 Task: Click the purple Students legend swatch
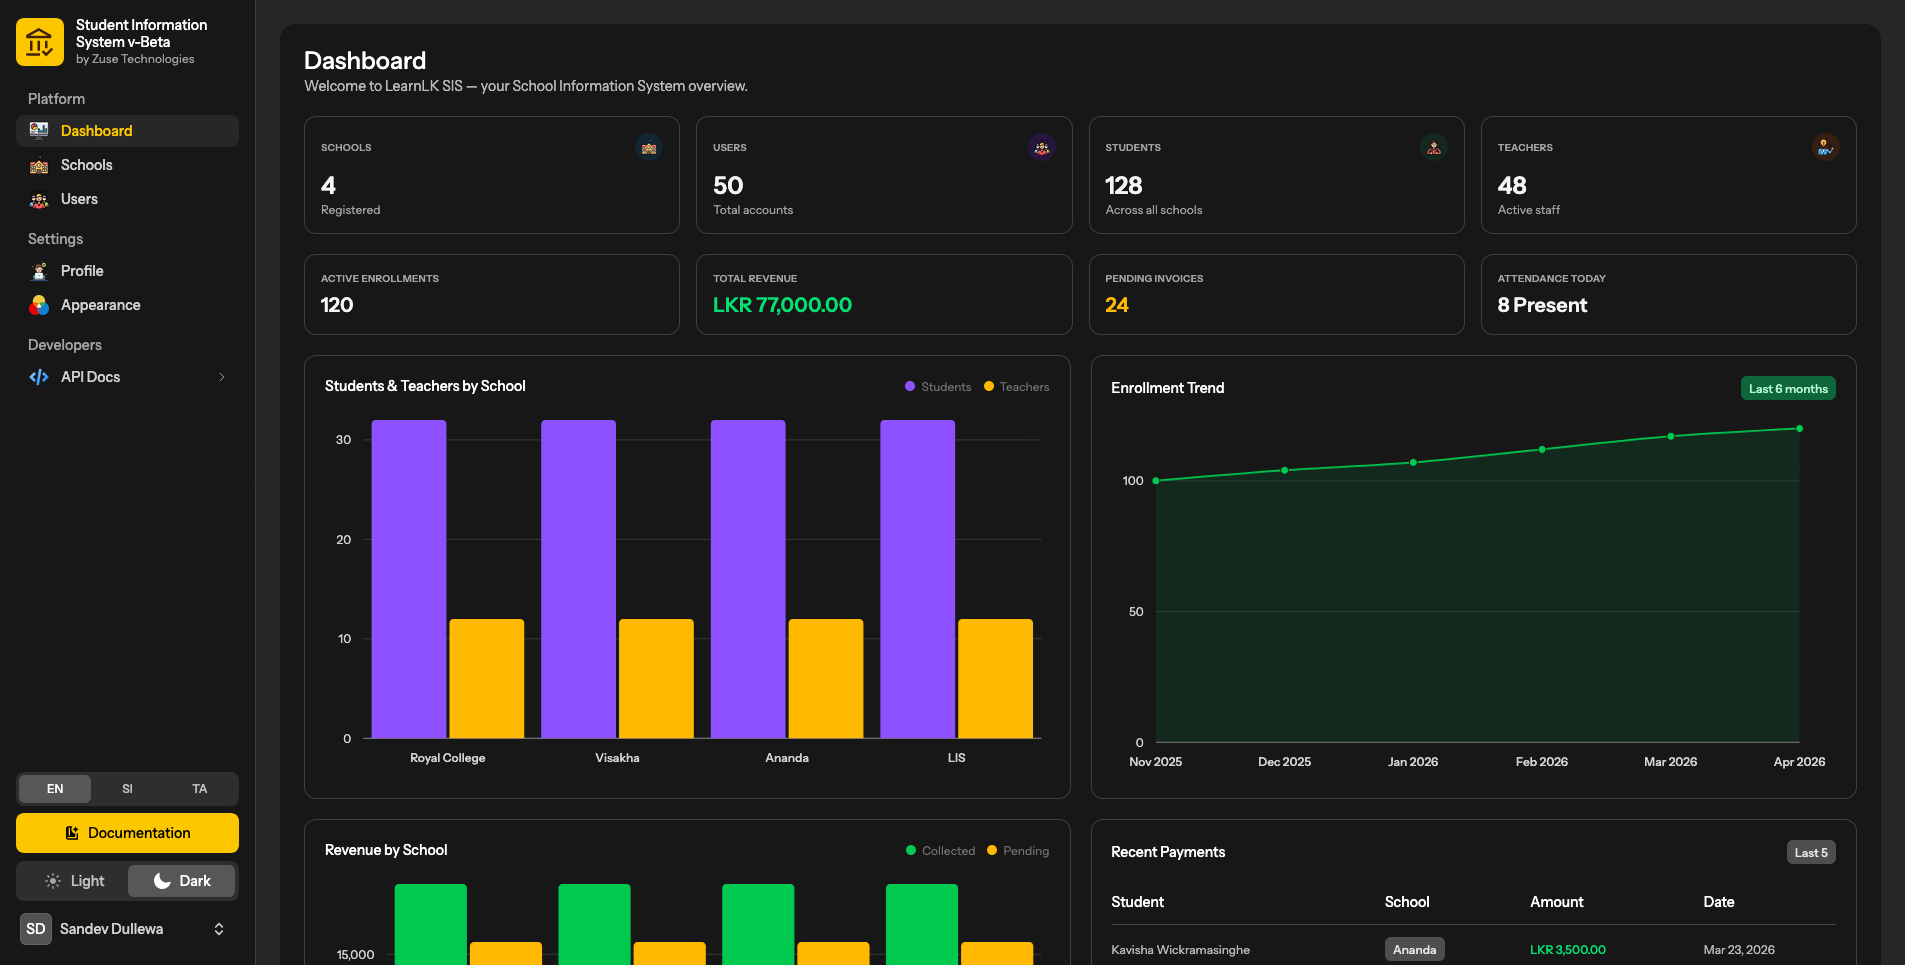(x=910, y=387)
